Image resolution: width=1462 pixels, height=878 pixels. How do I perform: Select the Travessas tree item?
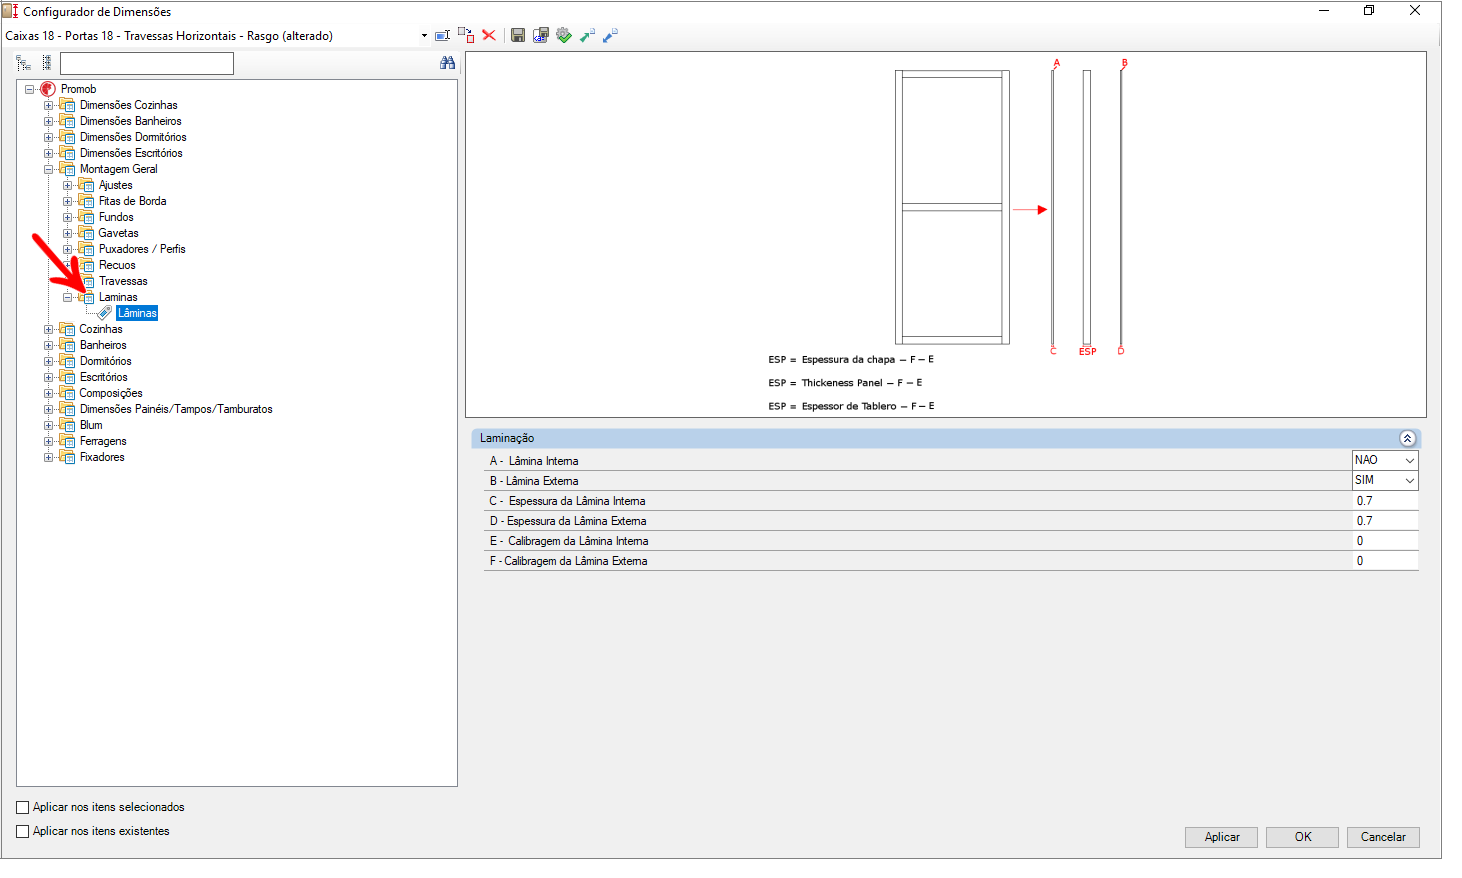123,281
